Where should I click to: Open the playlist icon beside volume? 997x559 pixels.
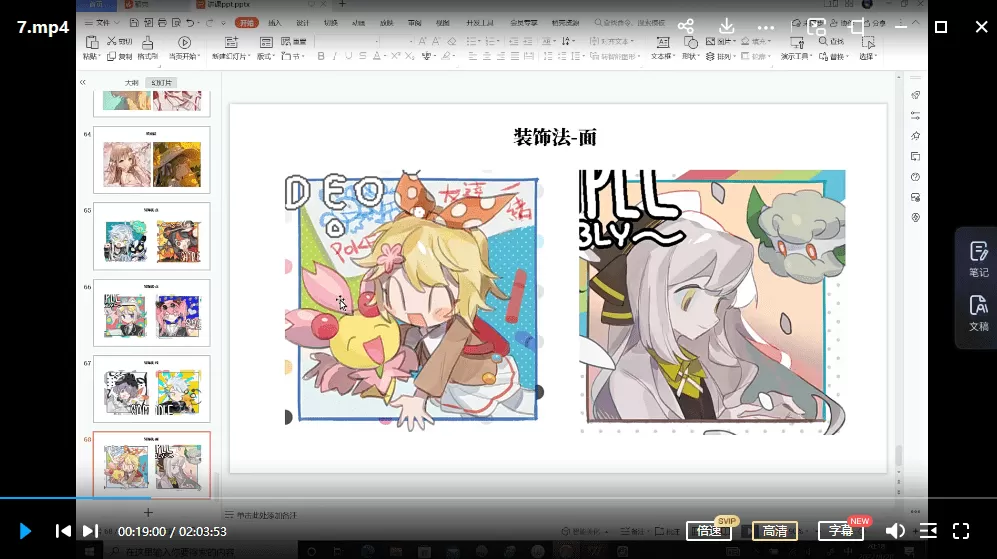(928, 531)
